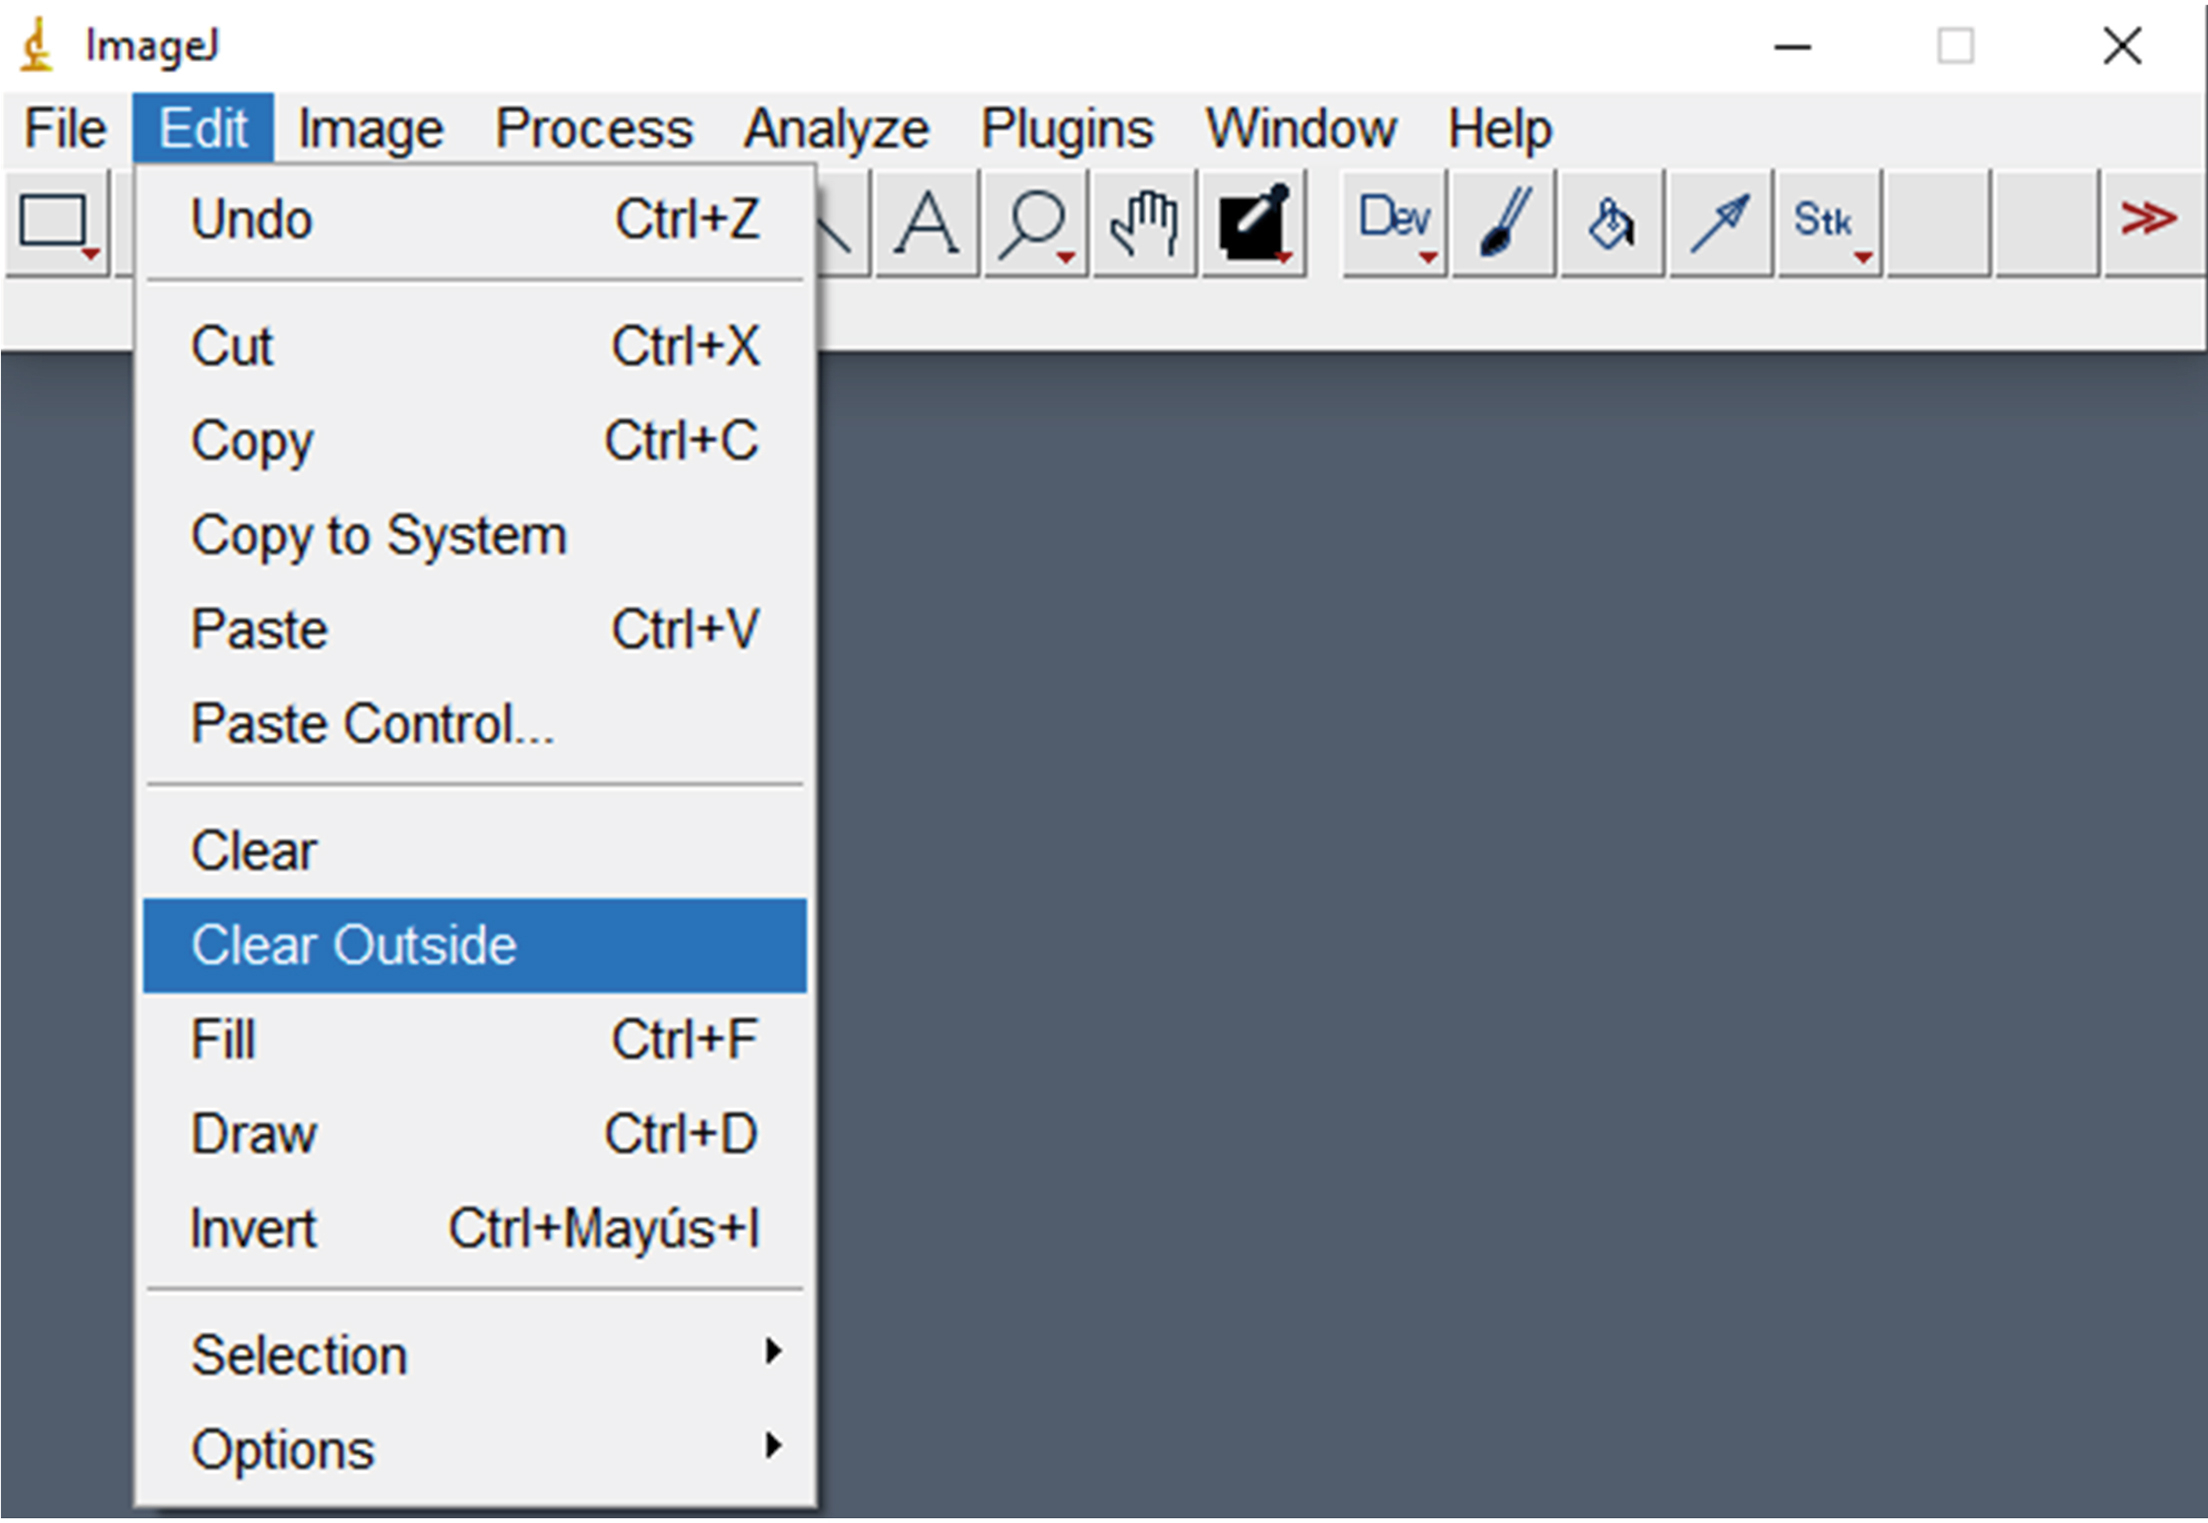2208x1523 pixels.
Task: Open the Stk stacks menu tool
Action: 1828,222
